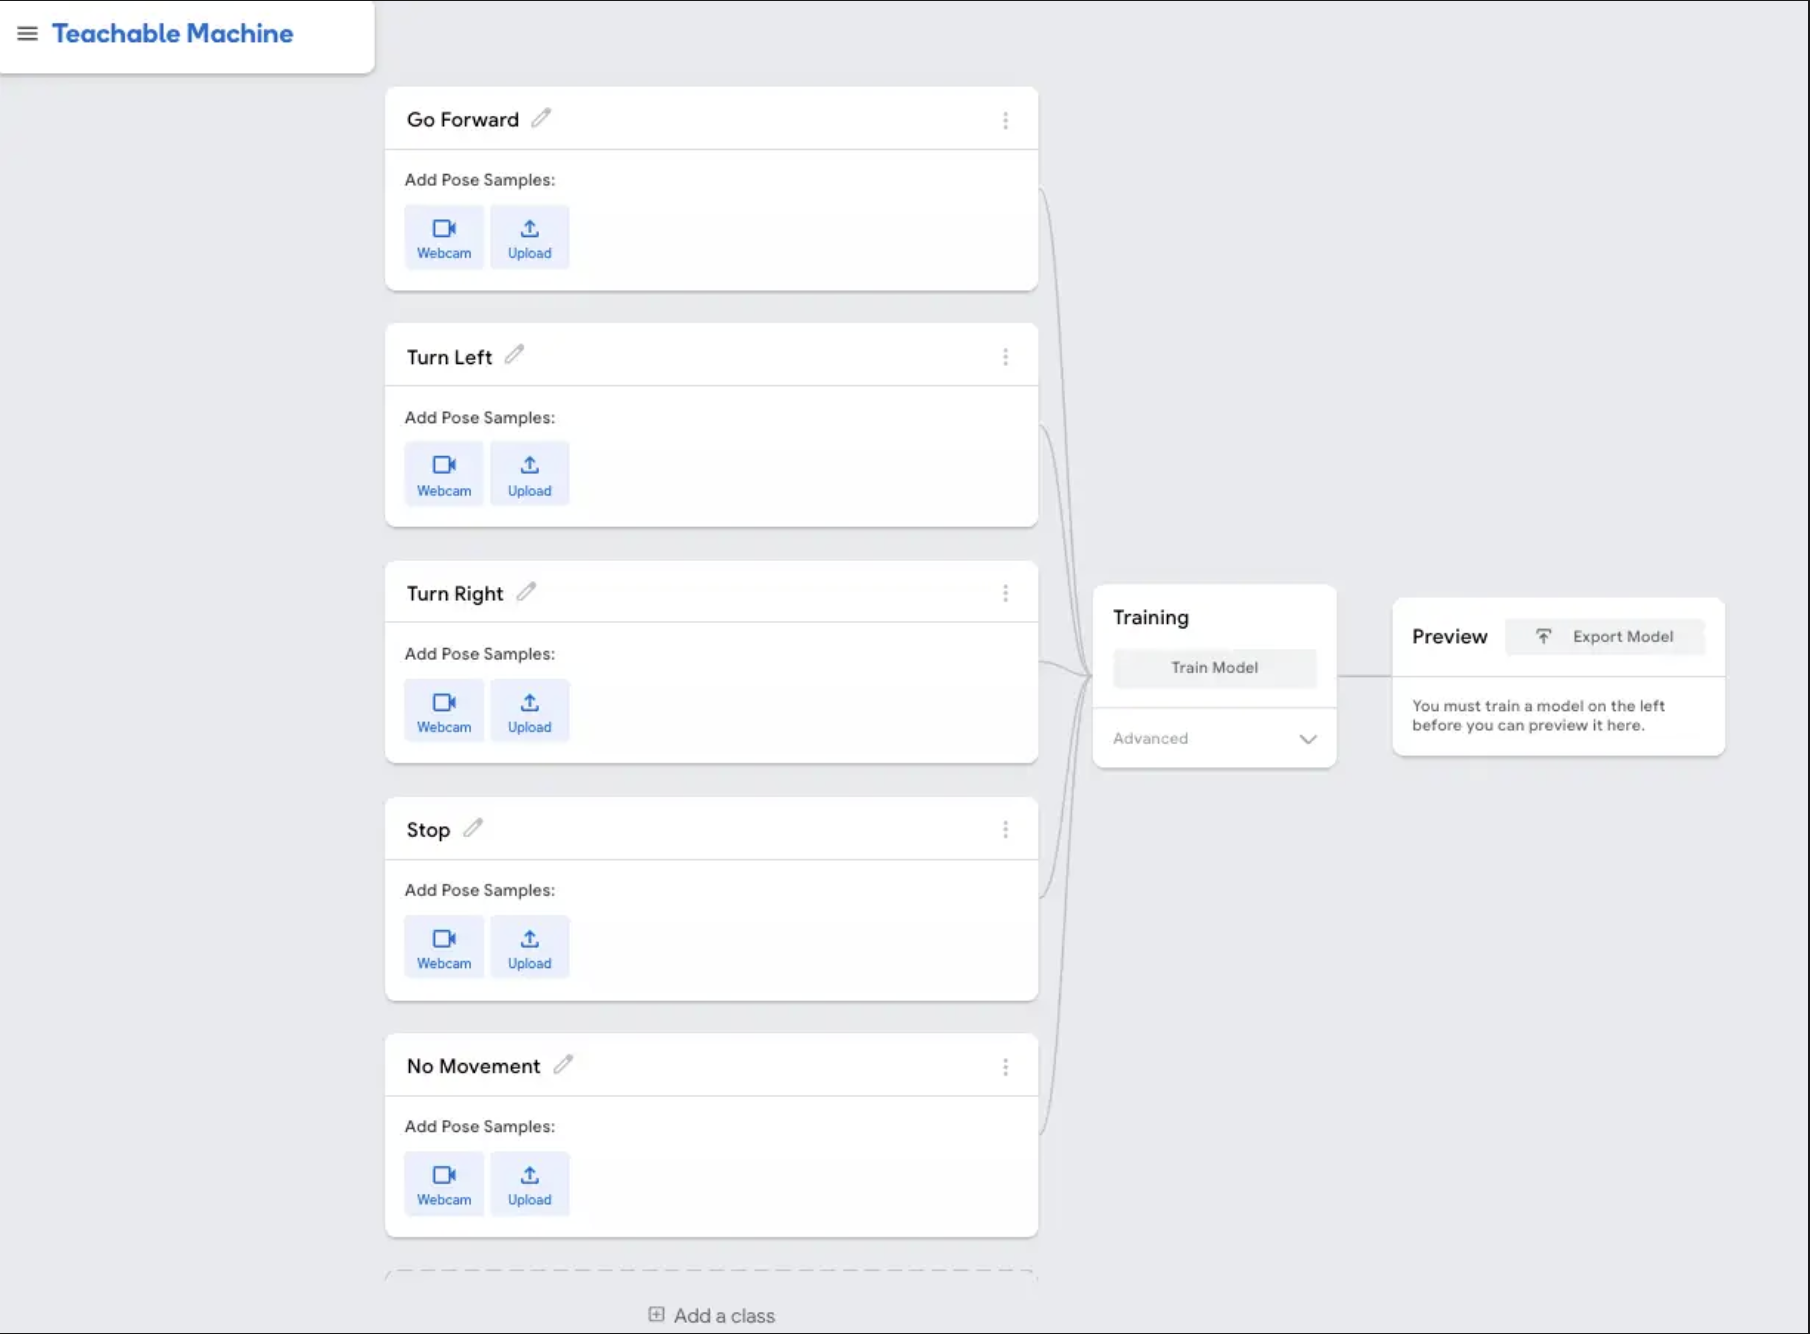Screen dimensions: 1810x1334
Task: Click the Train Model button
Action: click(x=1214, y=668)
